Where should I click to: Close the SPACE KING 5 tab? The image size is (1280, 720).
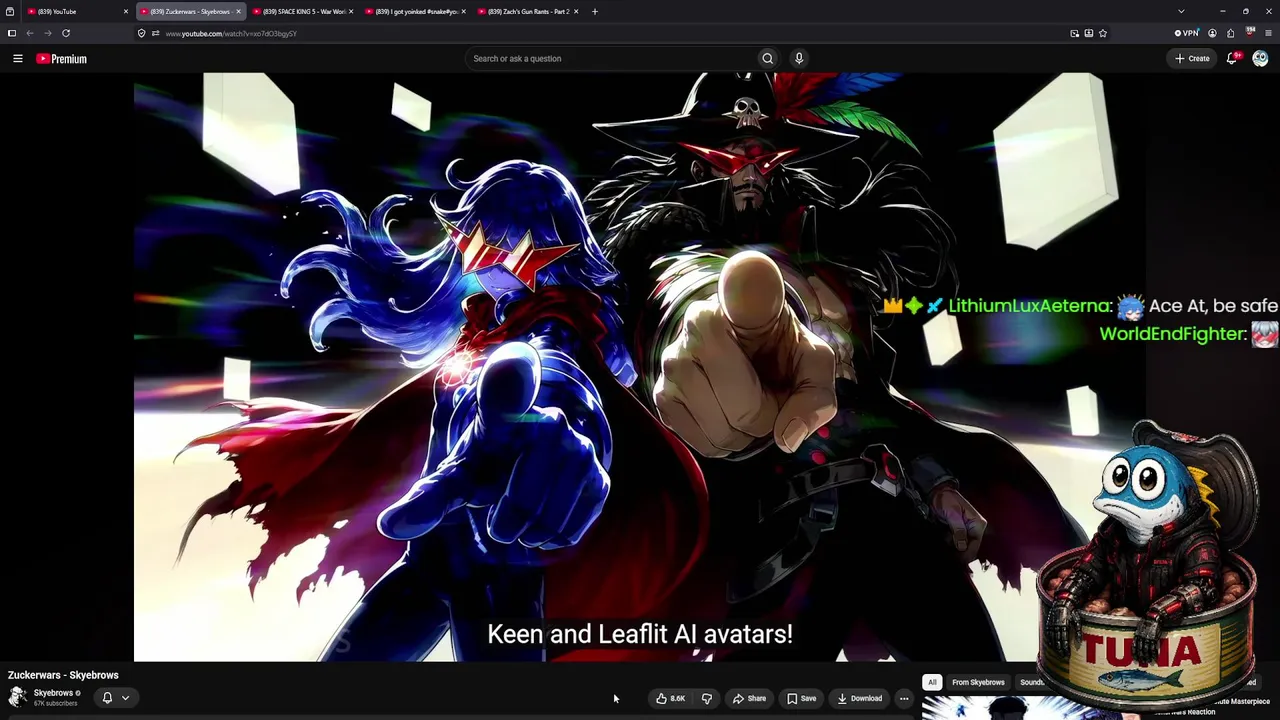351,12
